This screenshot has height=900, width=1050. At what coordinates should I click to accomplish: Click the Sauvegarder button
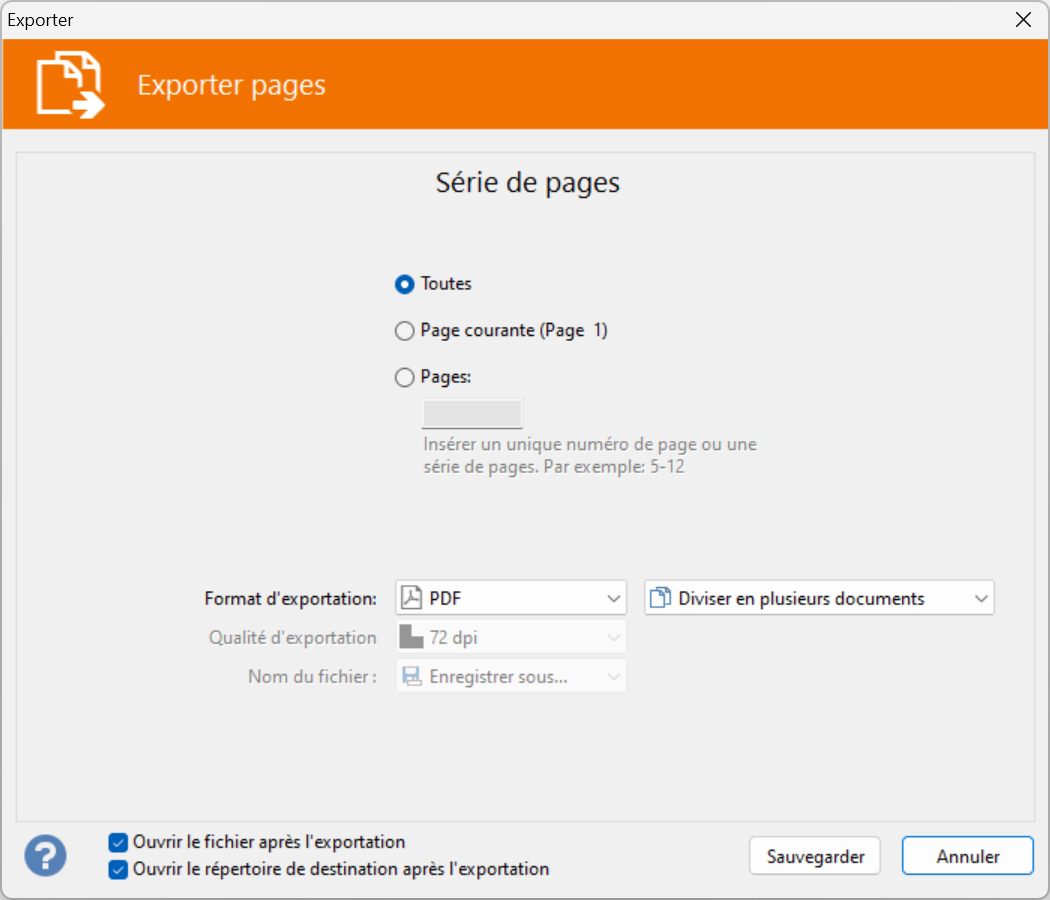click(814, 856)
